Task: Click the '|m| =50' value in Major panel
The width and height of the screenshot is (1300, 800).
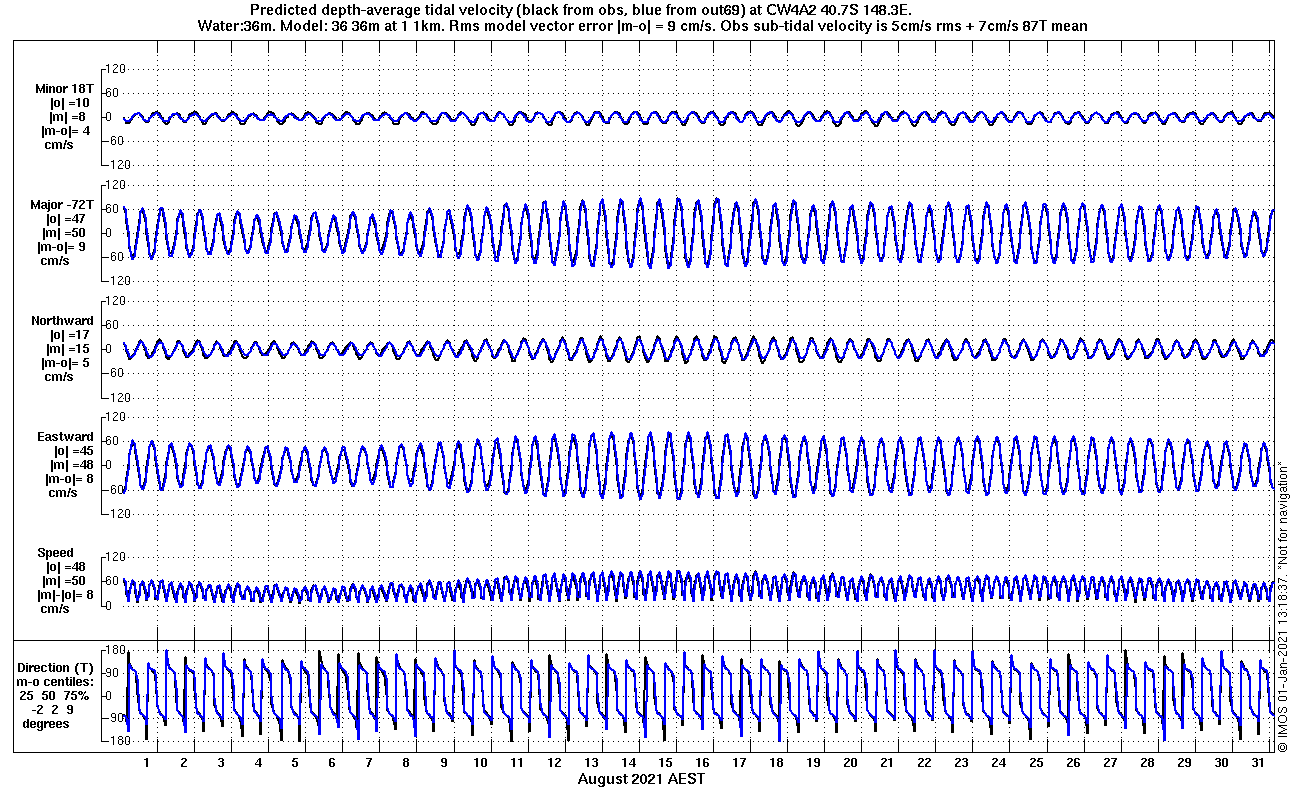Action: [x=66, y=233]
